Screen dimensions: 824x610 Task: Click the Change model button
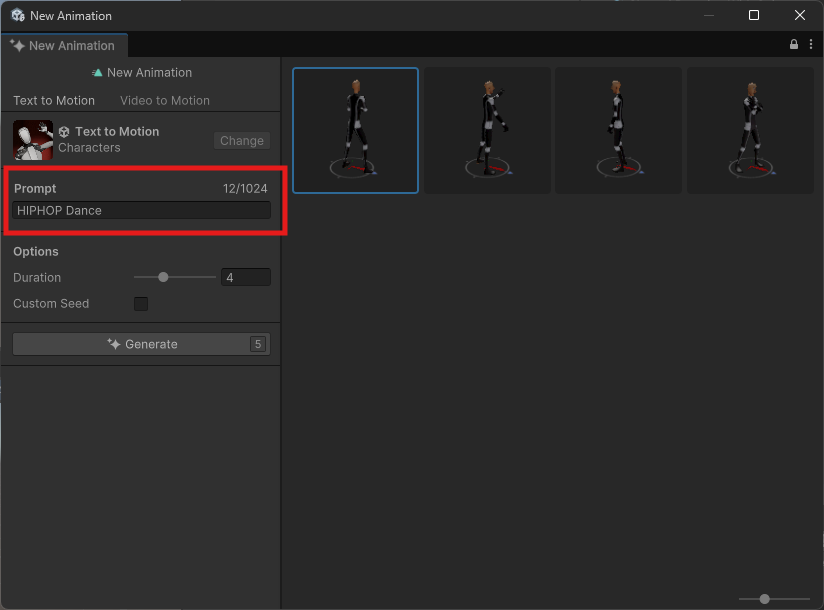pos(242,141)
